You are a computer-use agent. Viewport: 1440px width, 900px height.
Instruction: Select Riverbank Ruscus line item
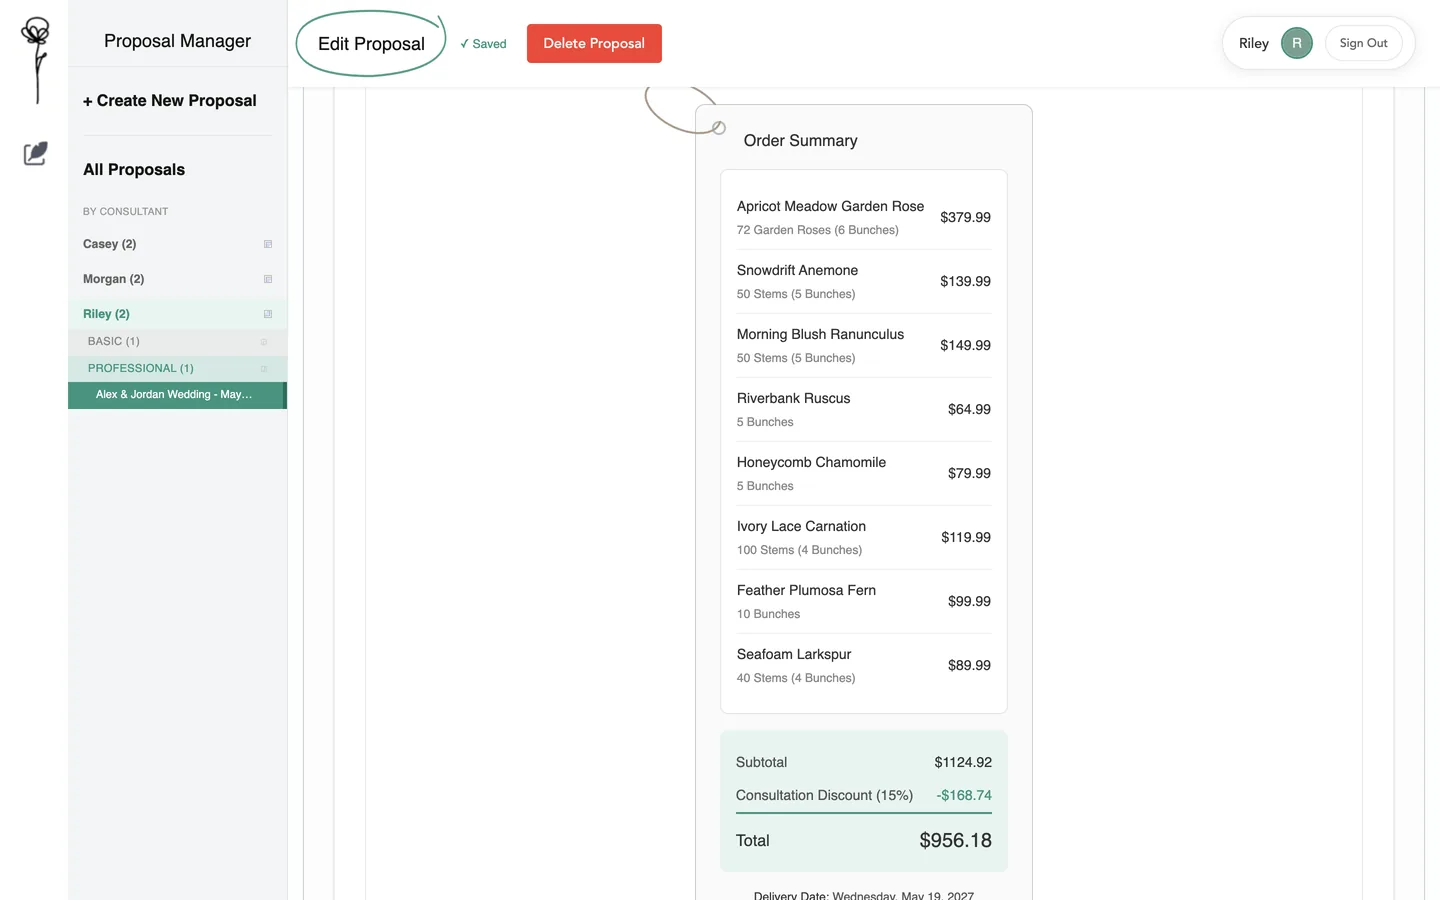pos(864,409)
